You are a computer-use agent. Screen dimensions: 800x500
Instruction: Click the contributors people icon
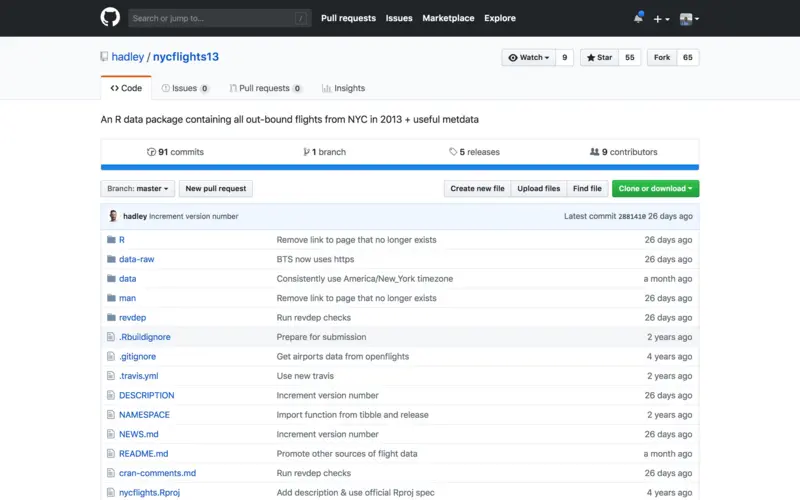tap(594, 152)
